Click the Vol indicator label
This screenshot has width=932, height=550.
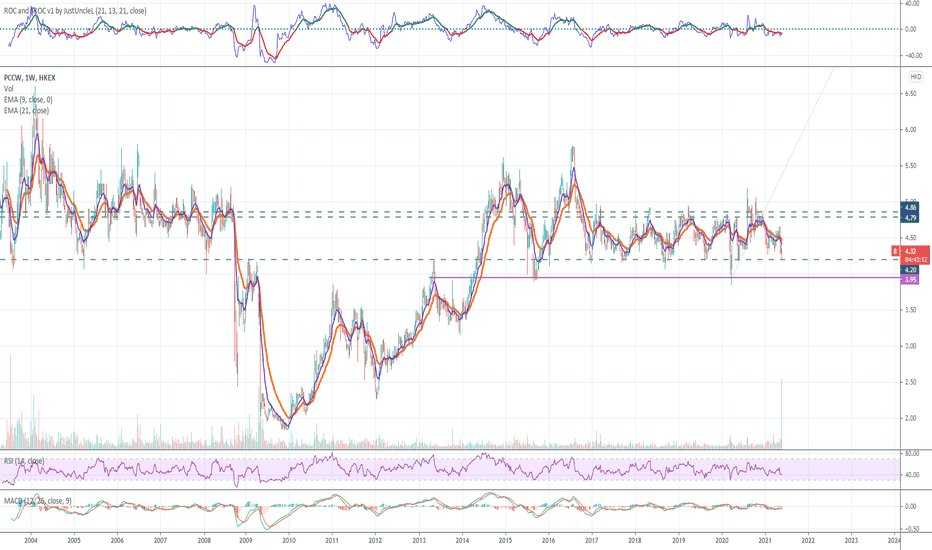tap(8, 89)
